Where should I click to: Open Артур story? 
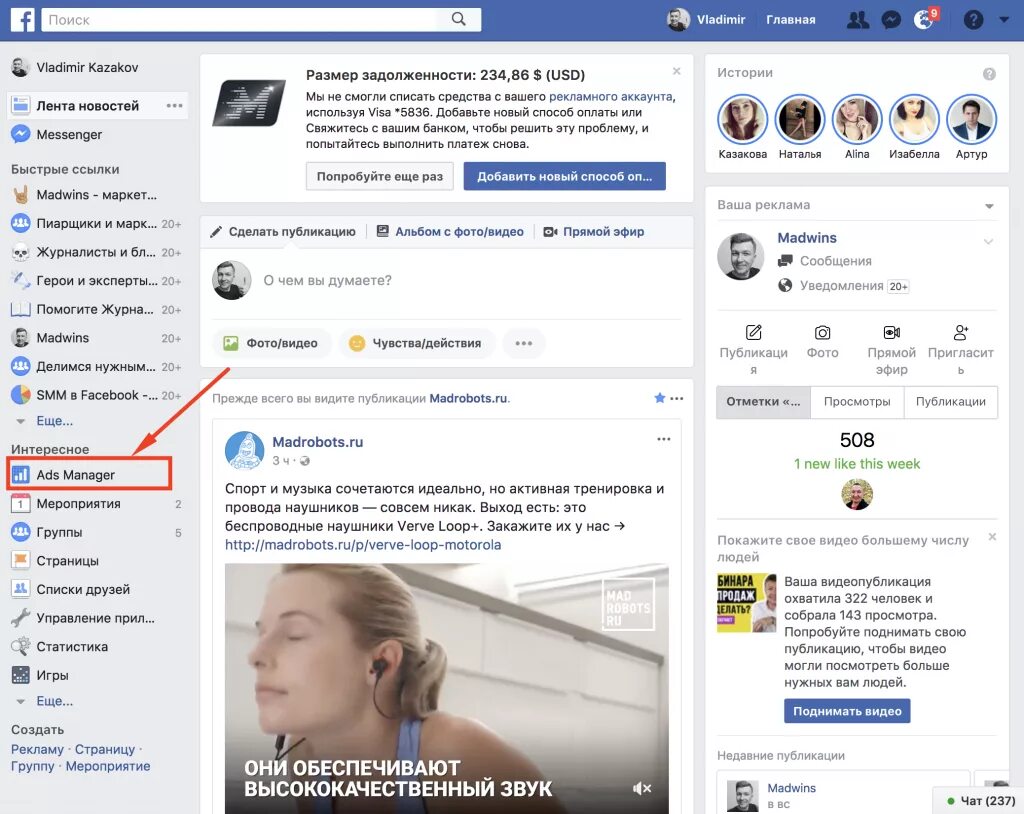pyautogui.click(x=971, y=127)
